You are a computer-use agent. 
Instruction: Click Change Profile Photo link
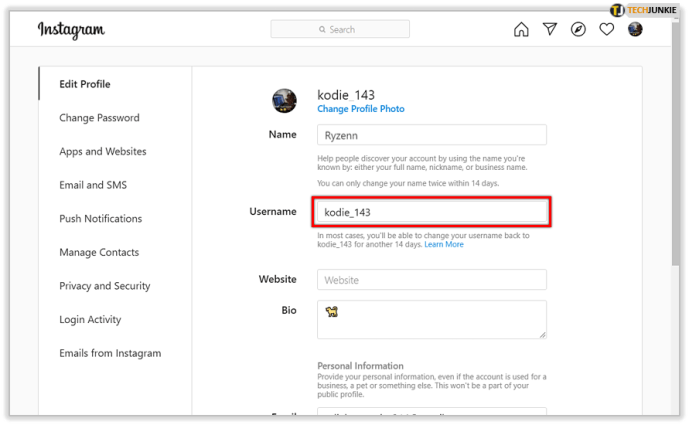tap(361, 109)
